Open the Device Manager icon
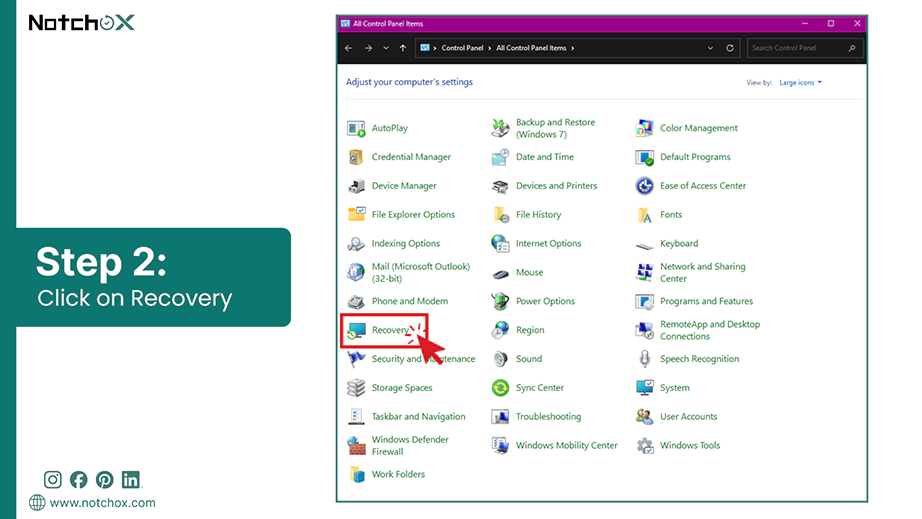This screenshot has width=922, height=519. tap(356, 186)
